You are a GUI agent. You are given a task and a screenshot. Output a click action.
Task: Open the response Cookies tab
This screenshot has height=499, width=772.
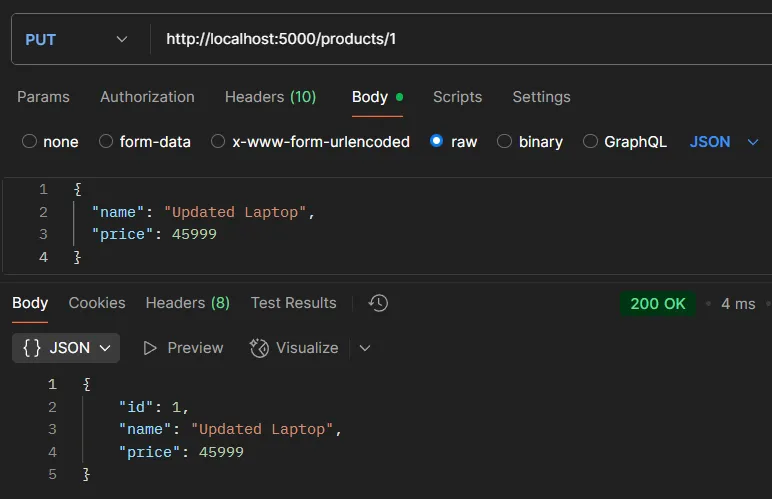(x=97, y=303)
